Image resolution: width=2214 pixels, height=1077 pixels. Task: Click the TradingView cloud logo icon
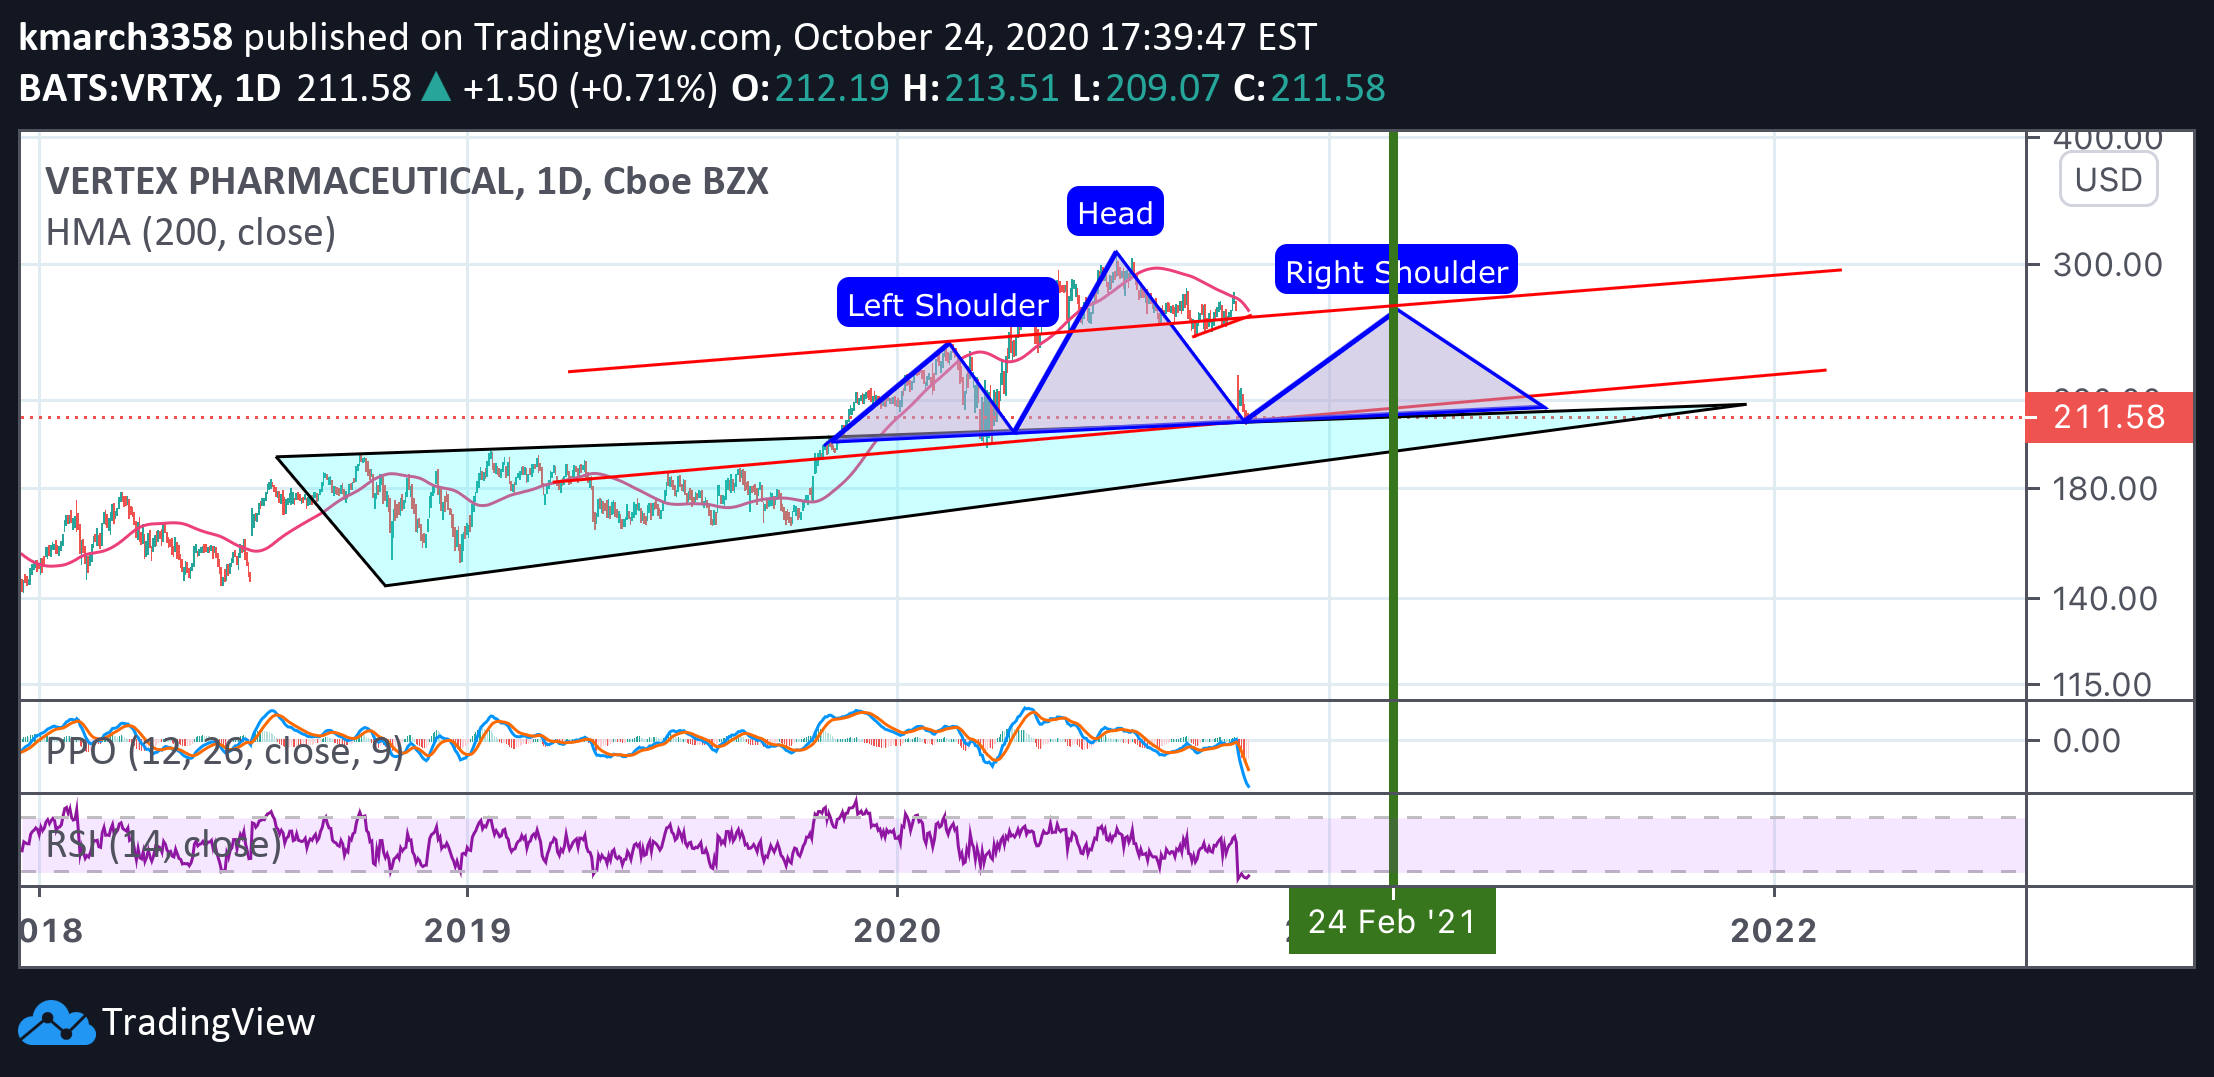coord(57,1022)
